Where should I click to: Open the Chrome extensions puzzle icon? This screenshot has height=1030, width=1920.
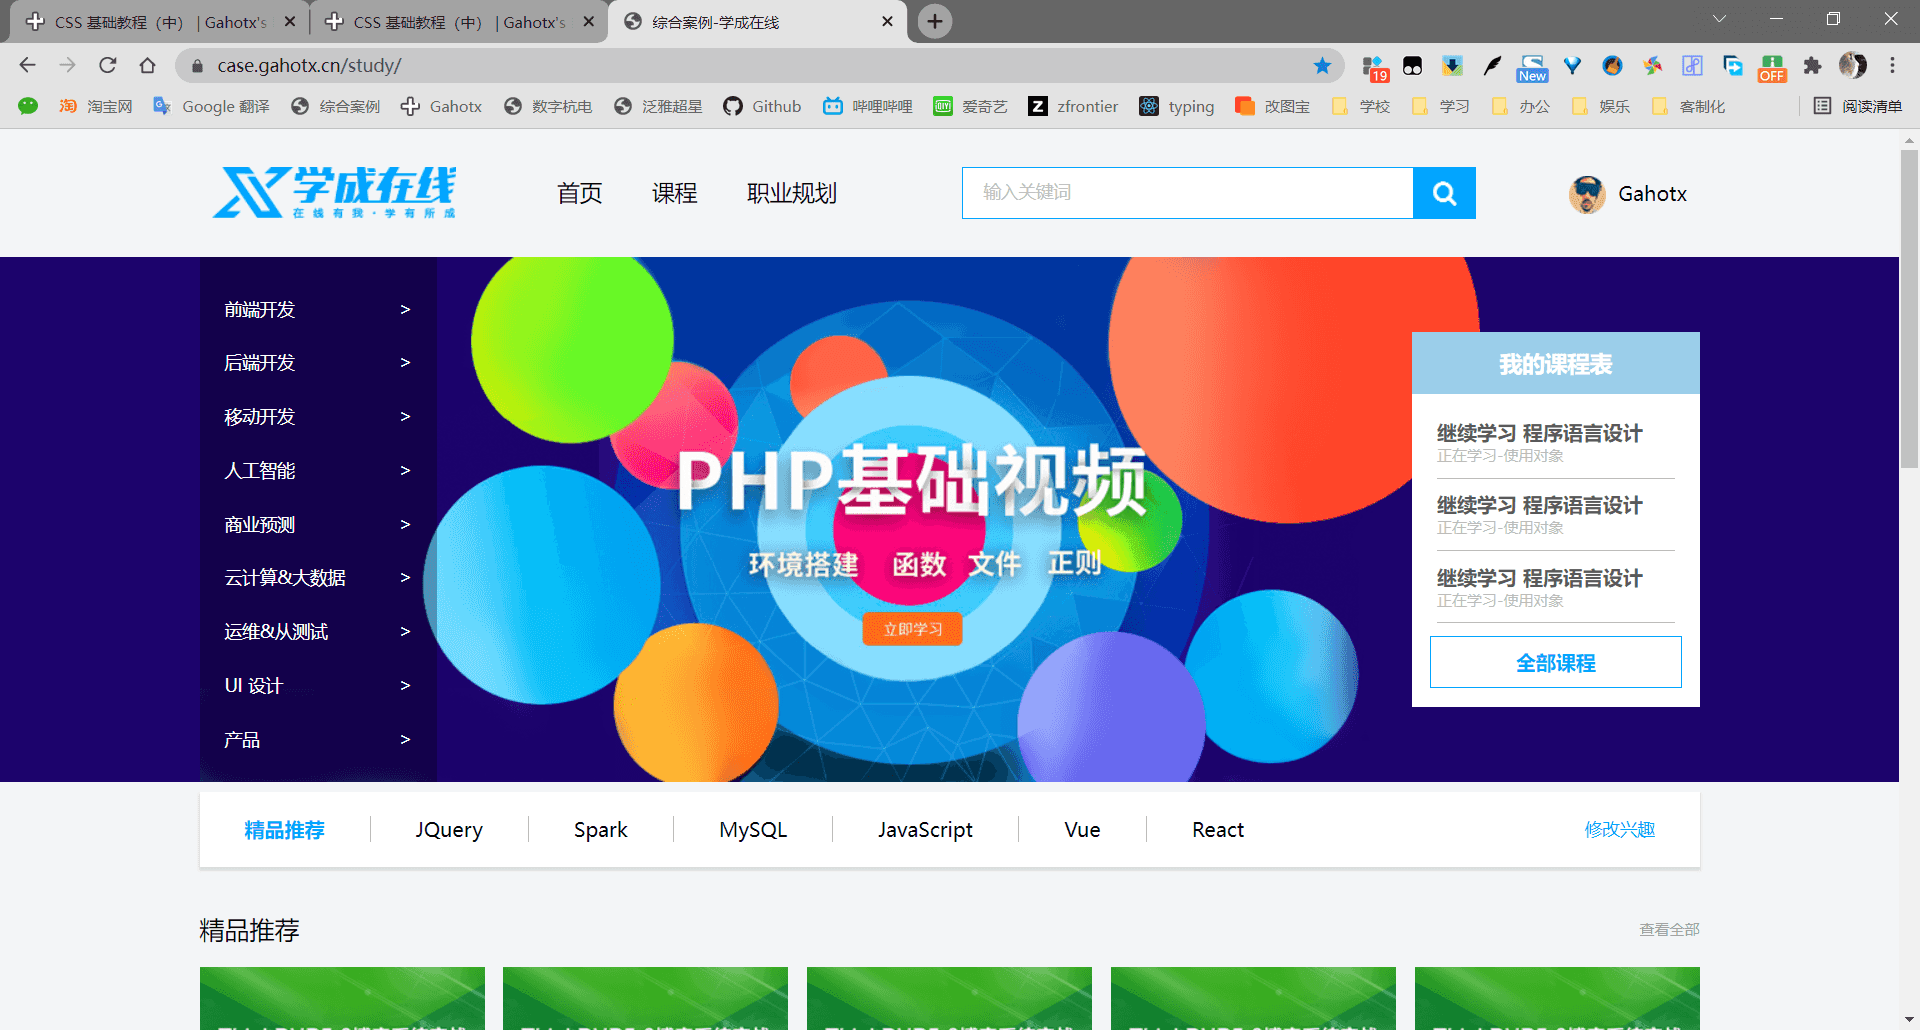tap(1812, 66)
